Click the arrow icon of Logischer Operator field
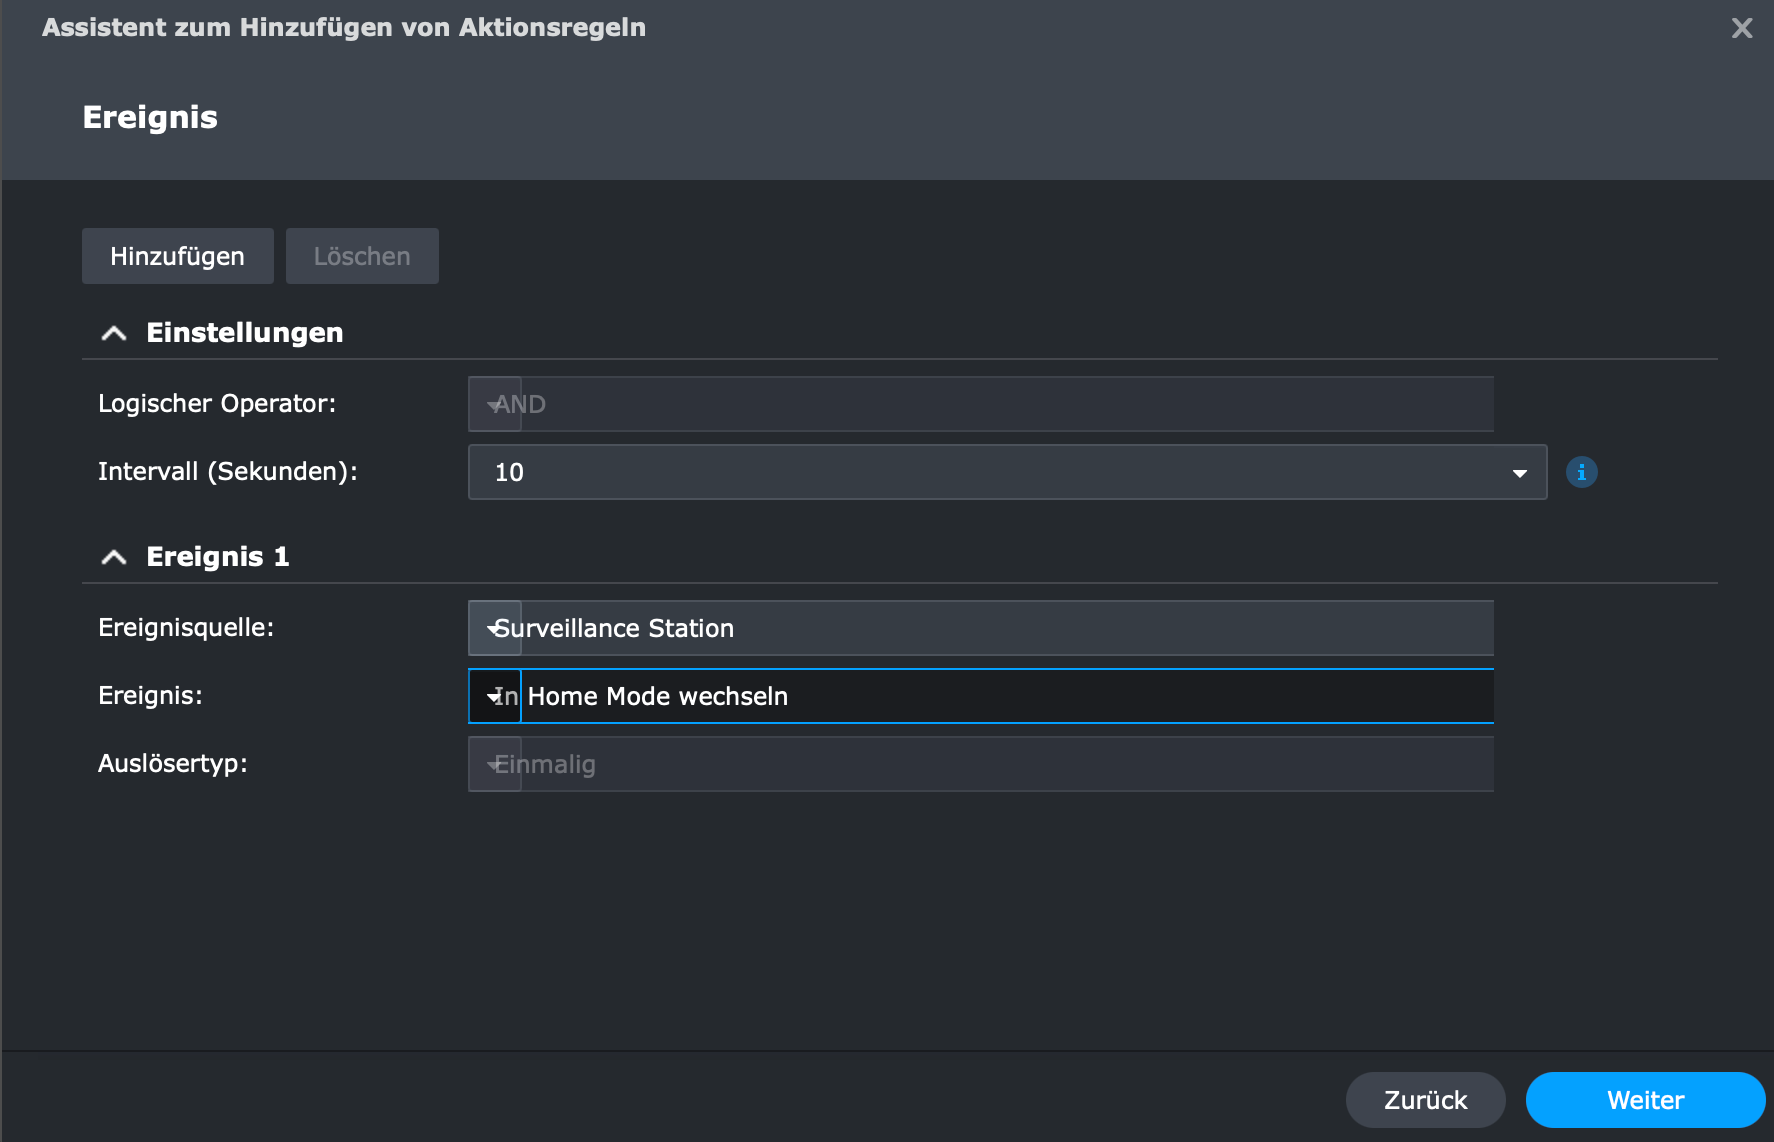Image resolution: width=1774 pixels, height=1142 pixels. 494,405
